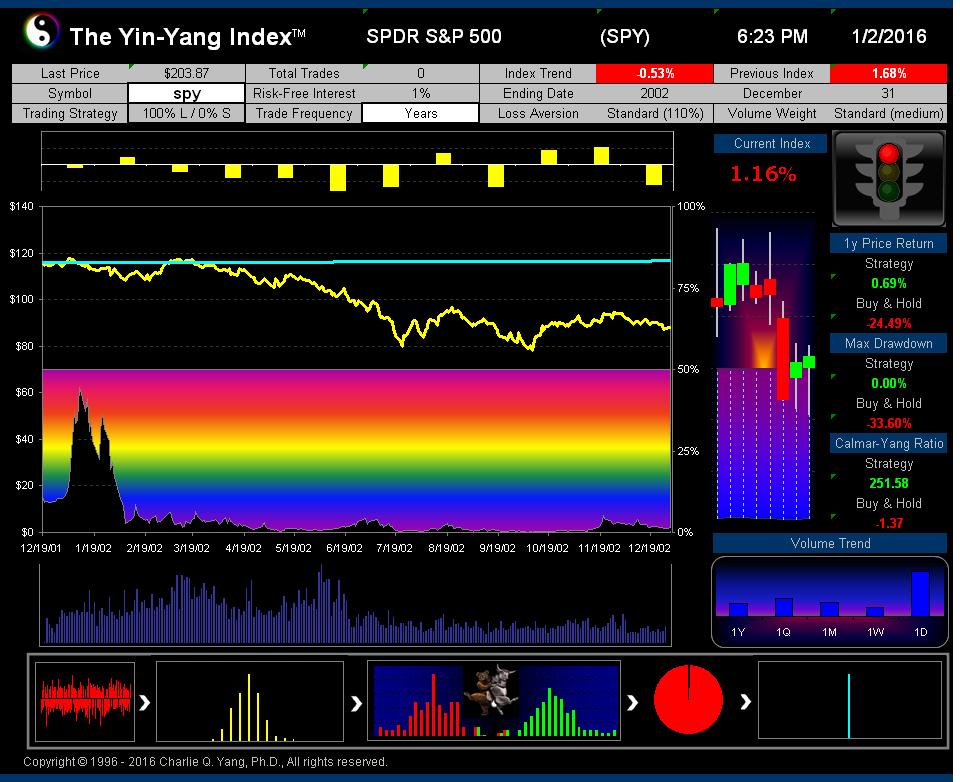Open the red price fluctuation thumbnail chart
This screenshot has width=960, height=782.
click(84, 701)
